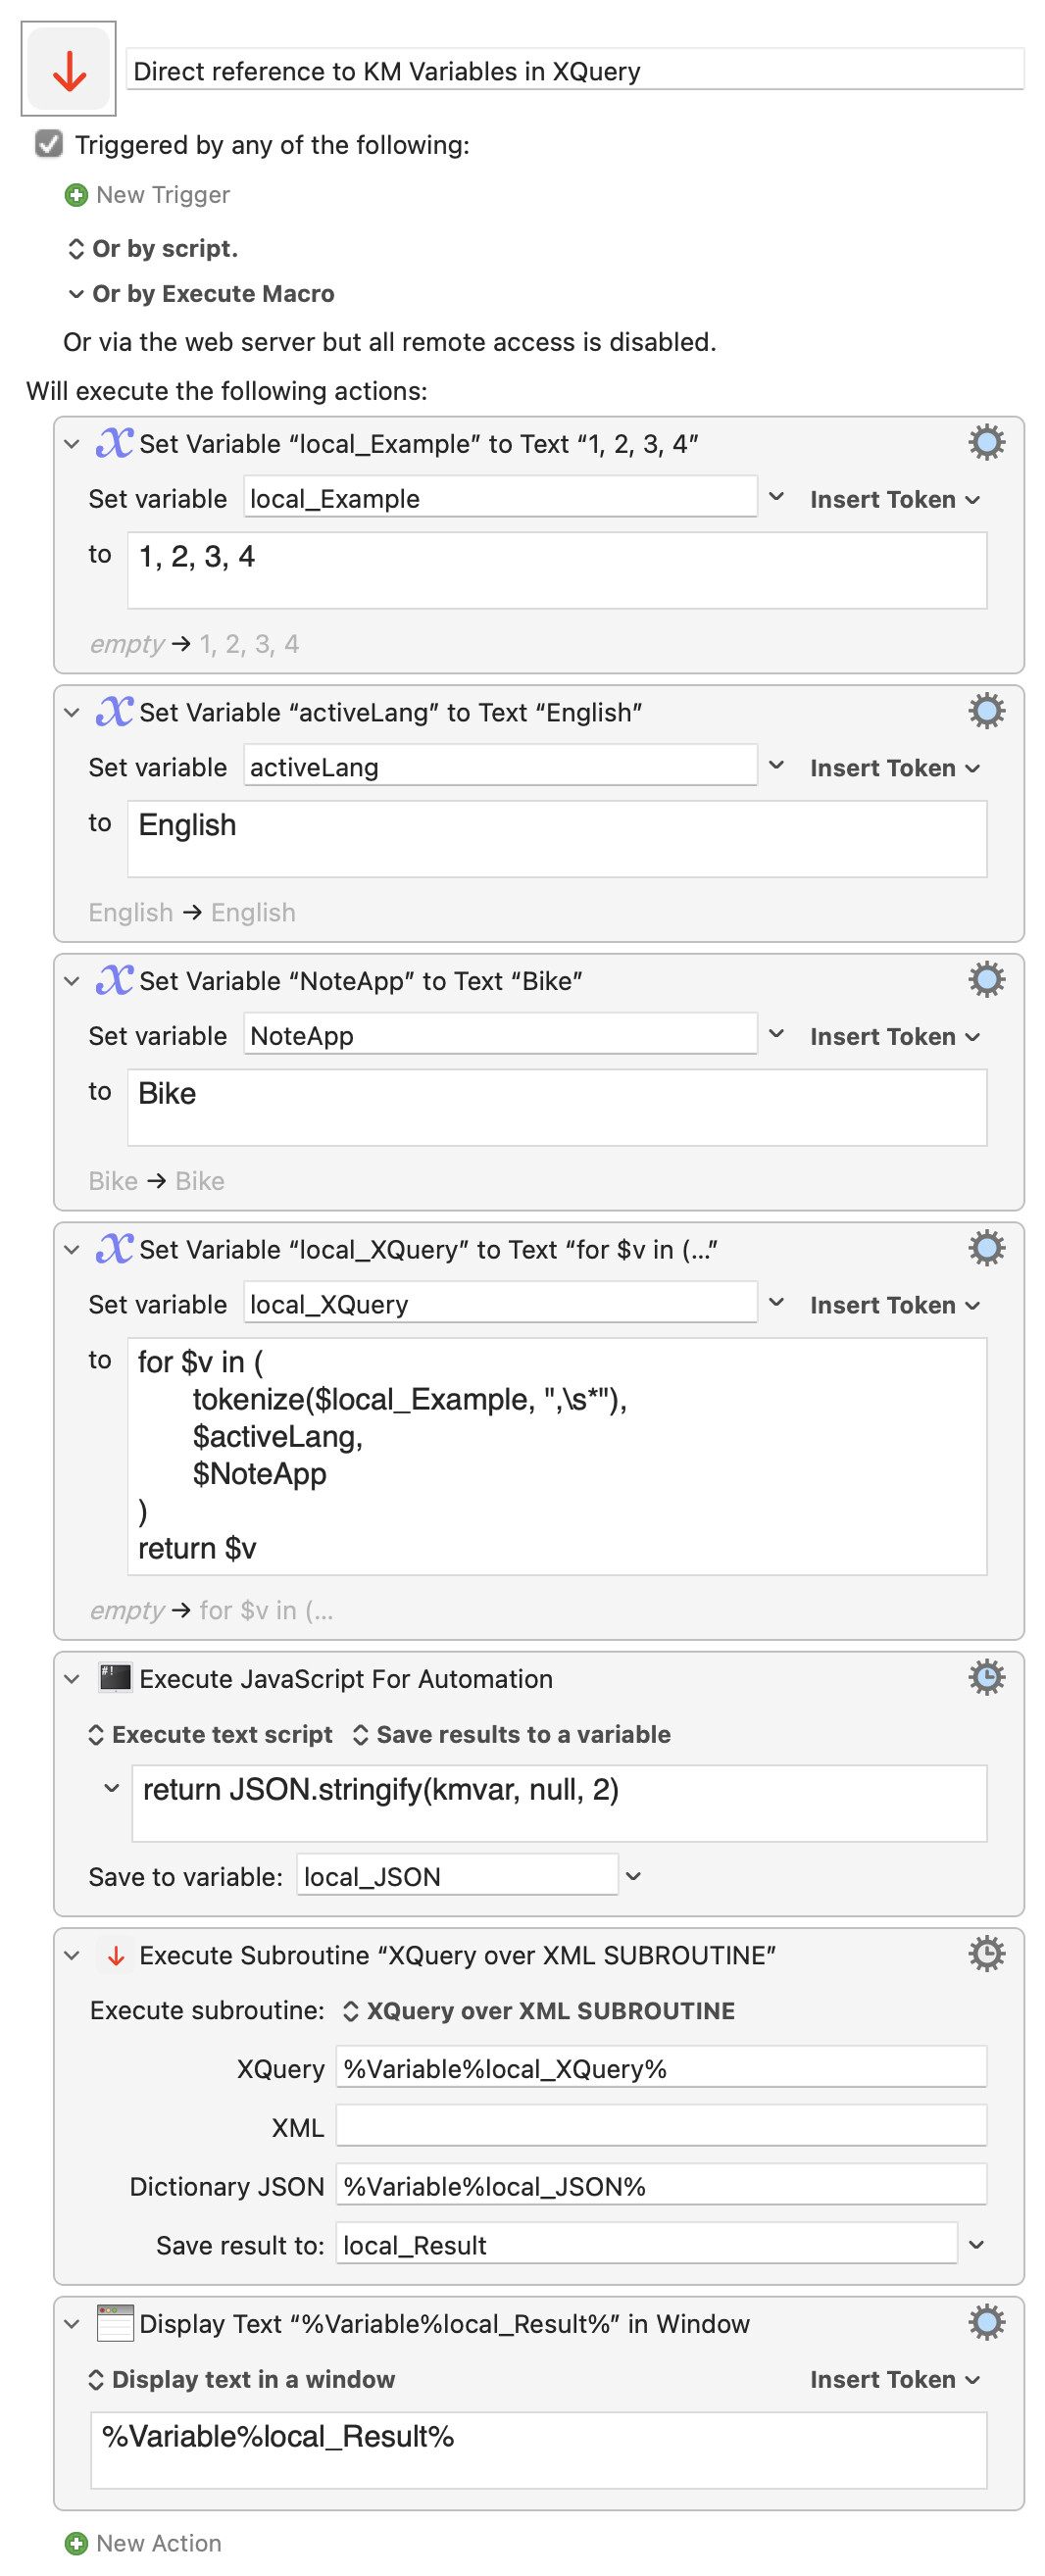This screenshot has width=1045, height=2576.
Task: Open gear menu of Display Text action
Action: pyautogui.click(x=985, y=2322)
